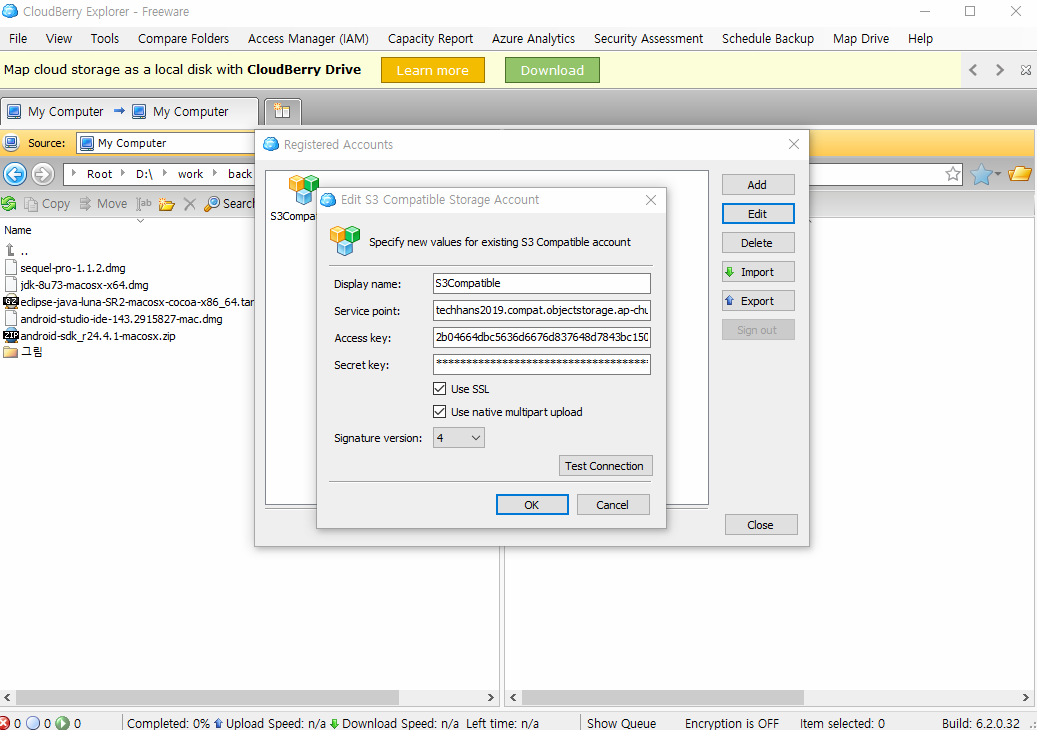Click the back navigation arrow icon
Viewport: 1037px width, 730px height.
pyautogui.click(x=15, y=174)
